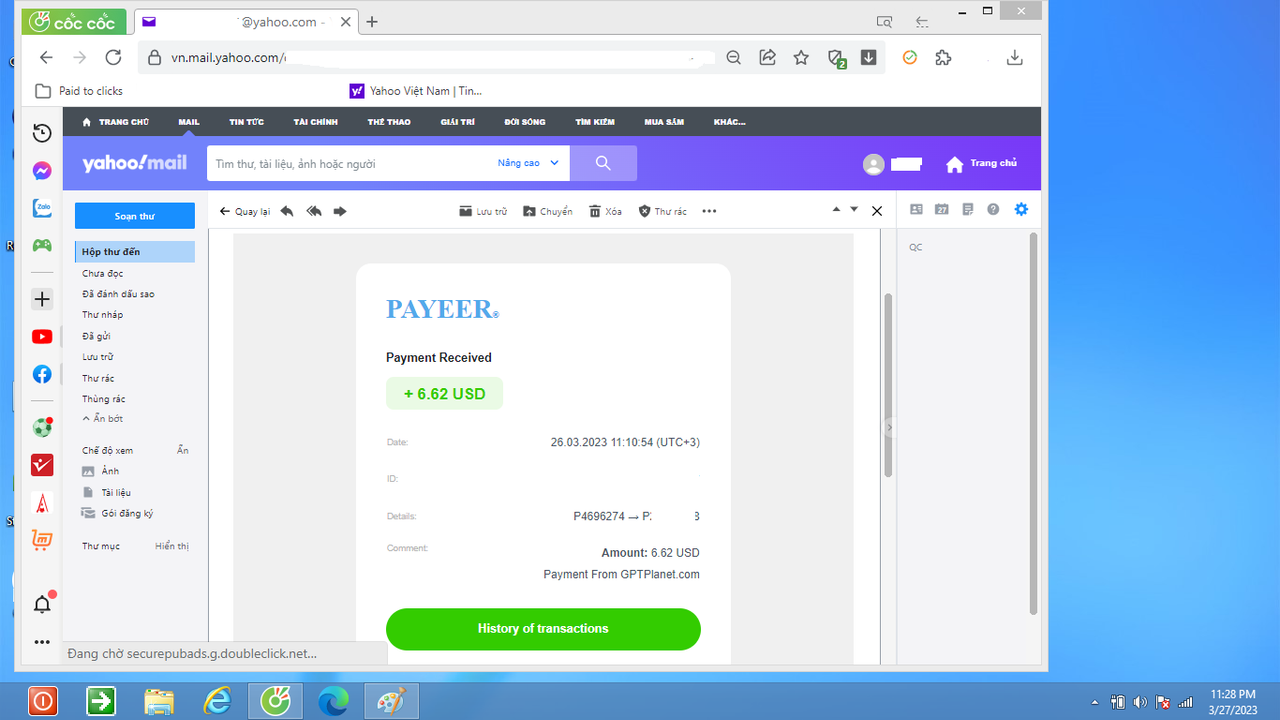Viewport: 1280px width, 720px height.
Task: Open the TIN TỨC nav menu
Action: [x=246, y=122]
